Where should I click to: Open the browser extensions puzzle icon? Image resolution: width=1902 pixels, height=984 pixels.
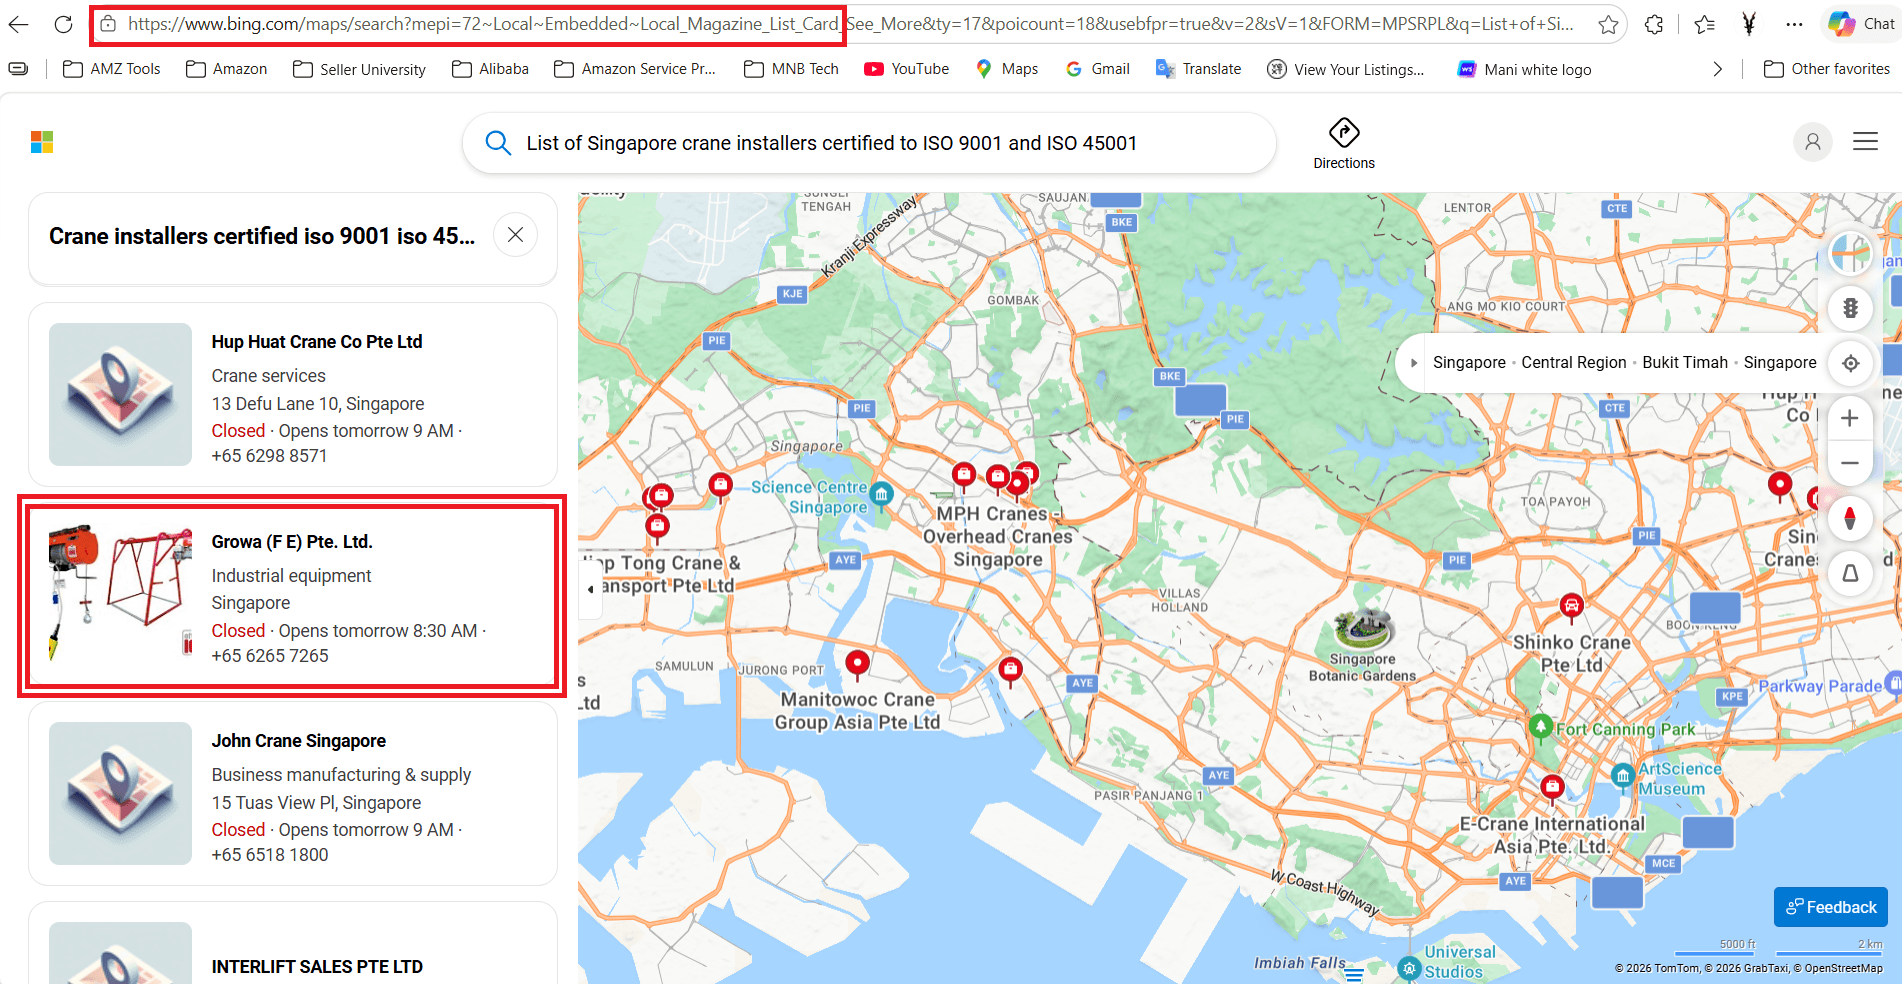tap(1654, 24)
